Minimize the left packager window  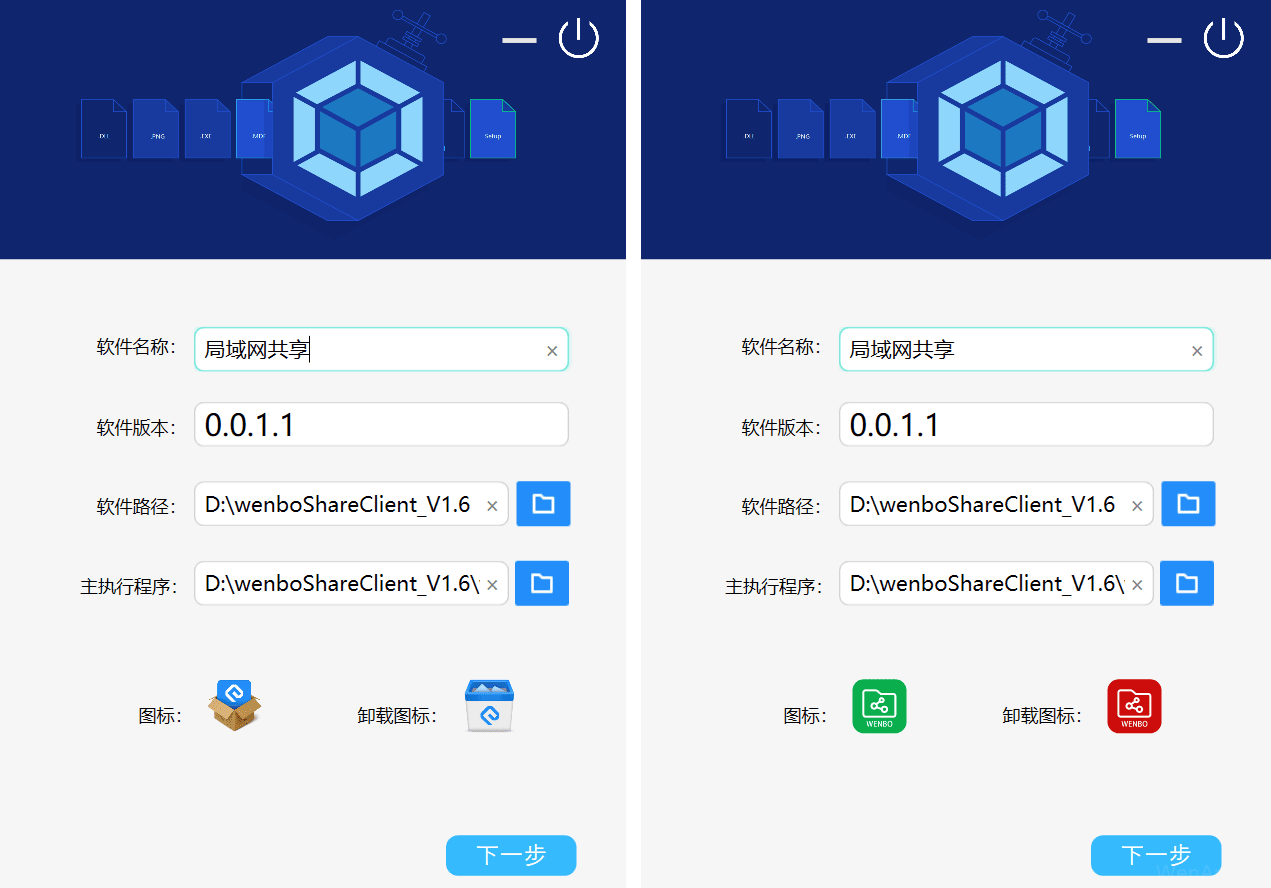point(519,40)
